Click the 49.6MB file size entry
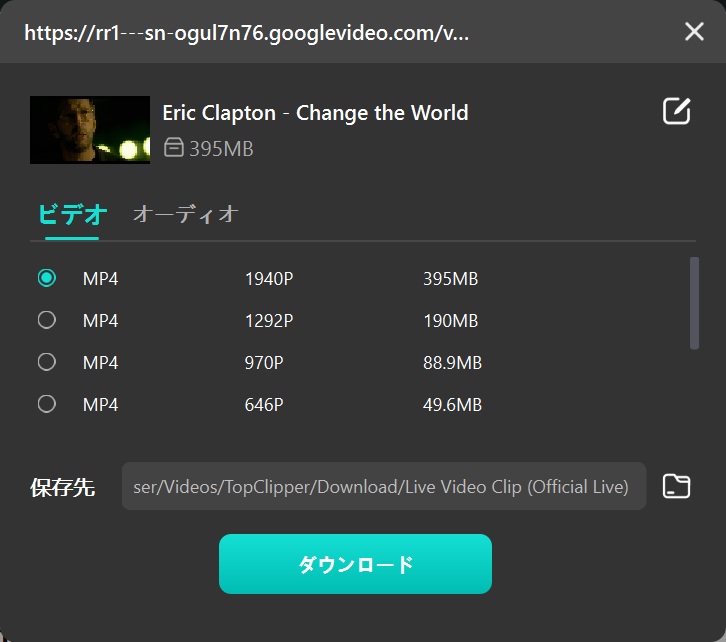The height and width of the screenshot is (642, 726). pos(452,405)
